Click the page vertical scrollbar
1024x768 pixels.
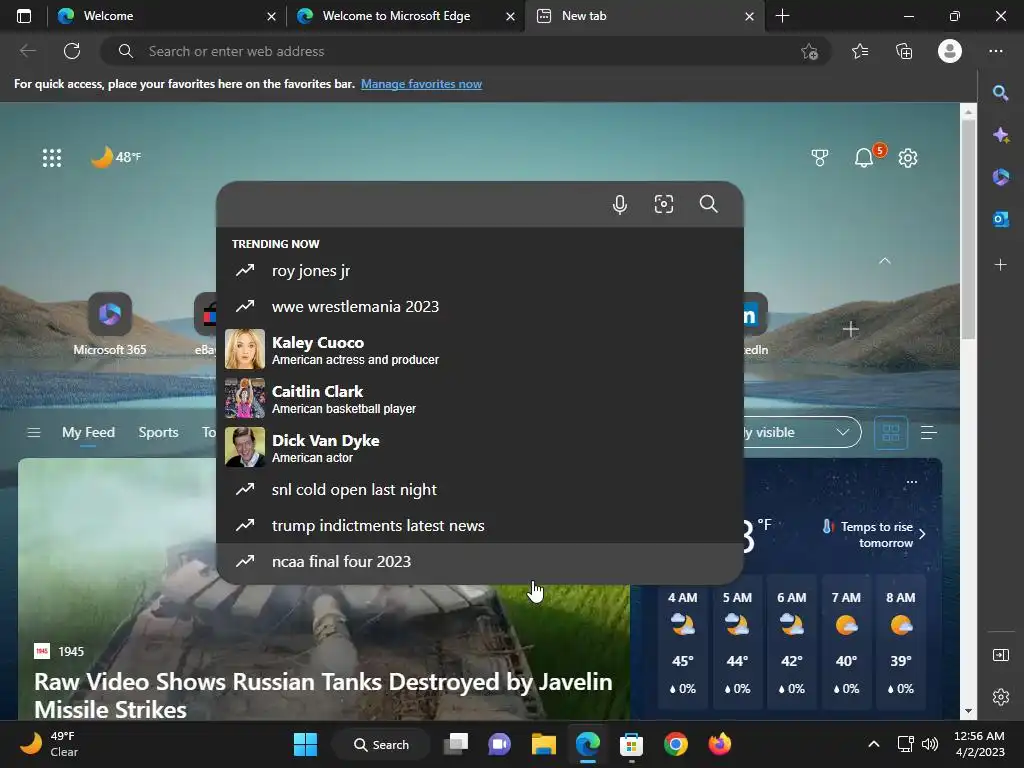pos(968,229)
